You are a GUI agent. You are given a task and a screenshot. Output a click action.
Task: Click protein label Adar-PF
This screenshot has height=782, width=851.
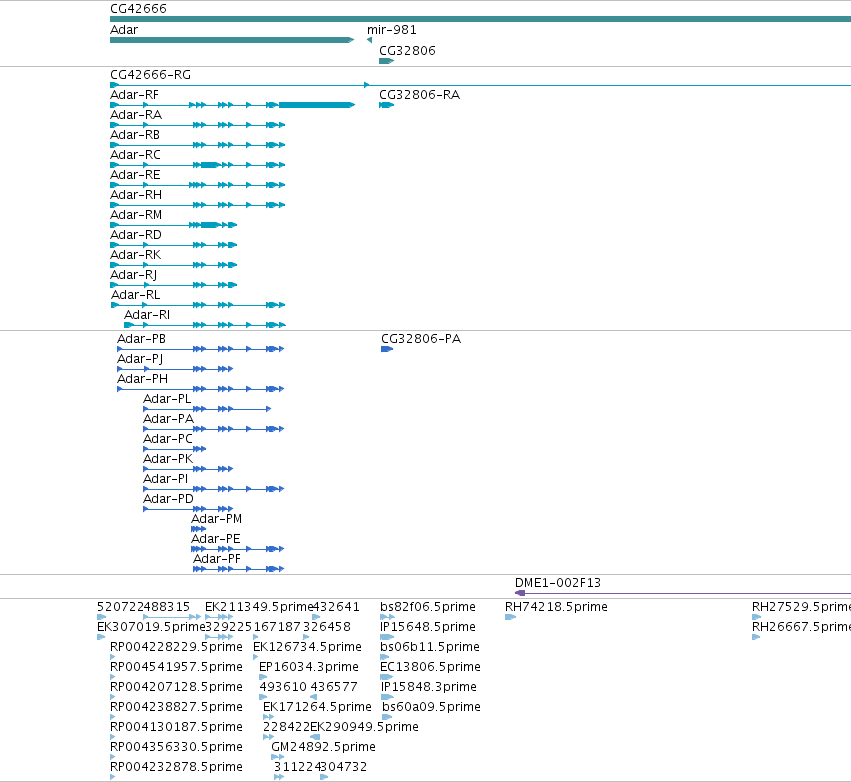217,560
